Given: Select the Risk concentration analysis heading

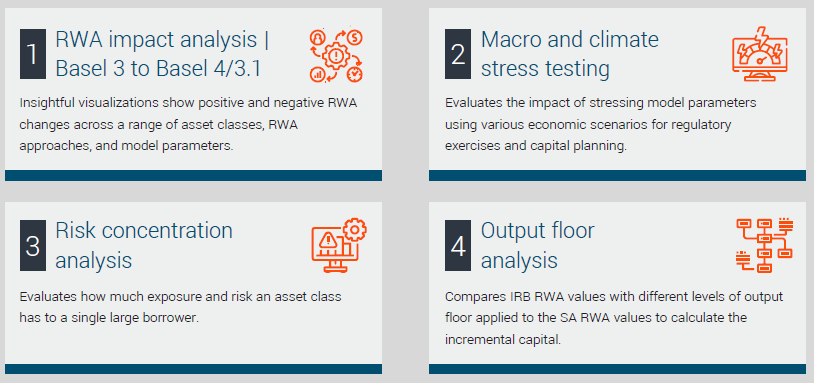Looking at the screenshot, I should 144,245.
